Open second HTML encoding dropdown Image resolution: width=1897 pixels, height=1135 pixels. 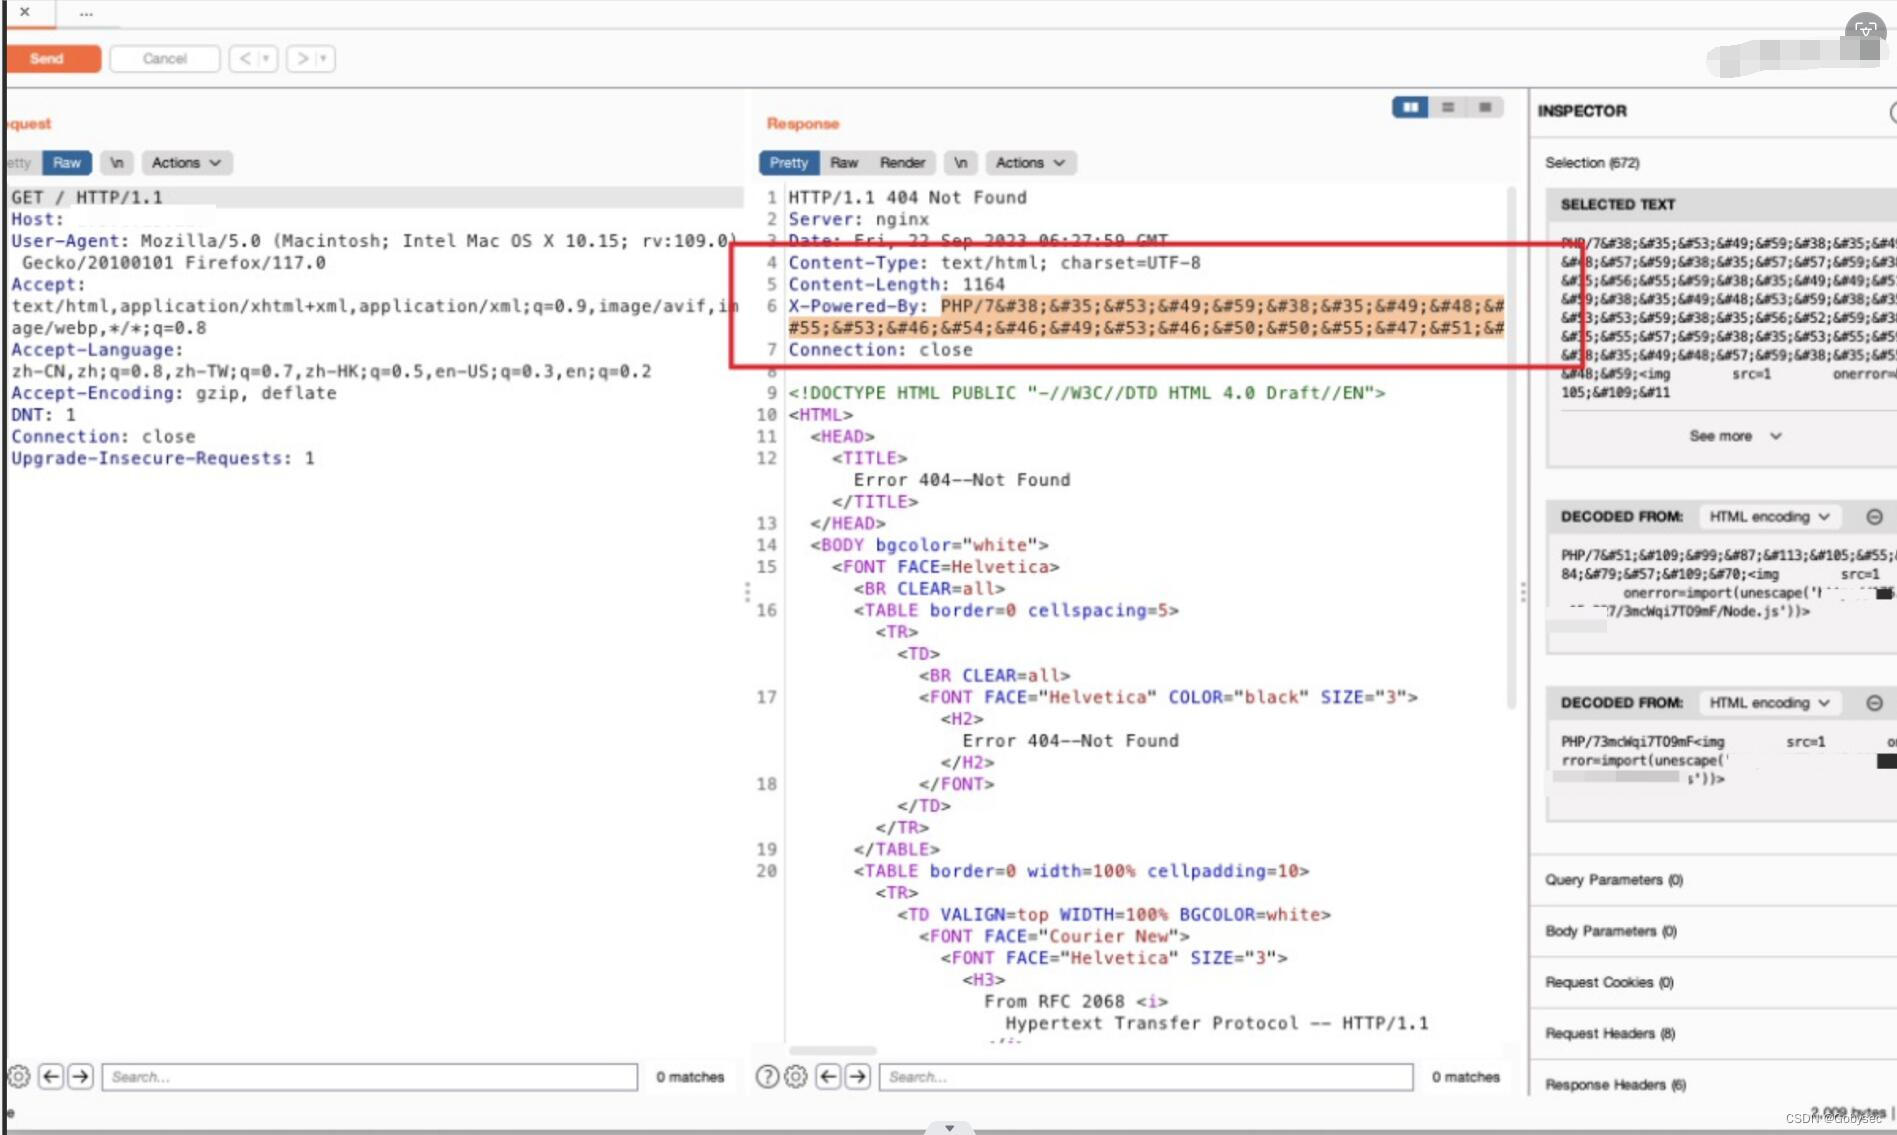point(1770,703)
